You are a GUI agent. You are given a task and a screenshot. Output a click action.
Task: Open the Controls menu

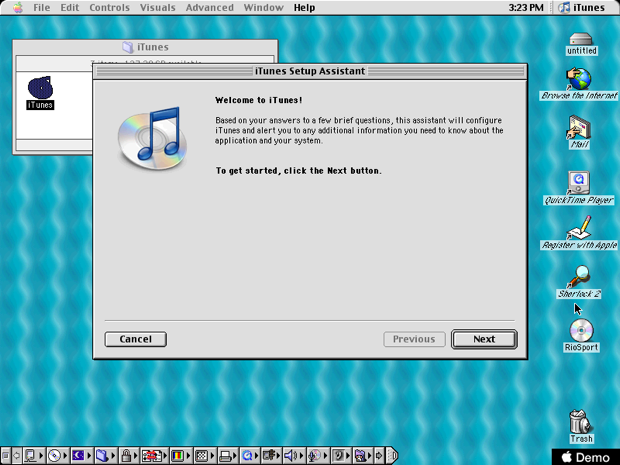[110, 8]
